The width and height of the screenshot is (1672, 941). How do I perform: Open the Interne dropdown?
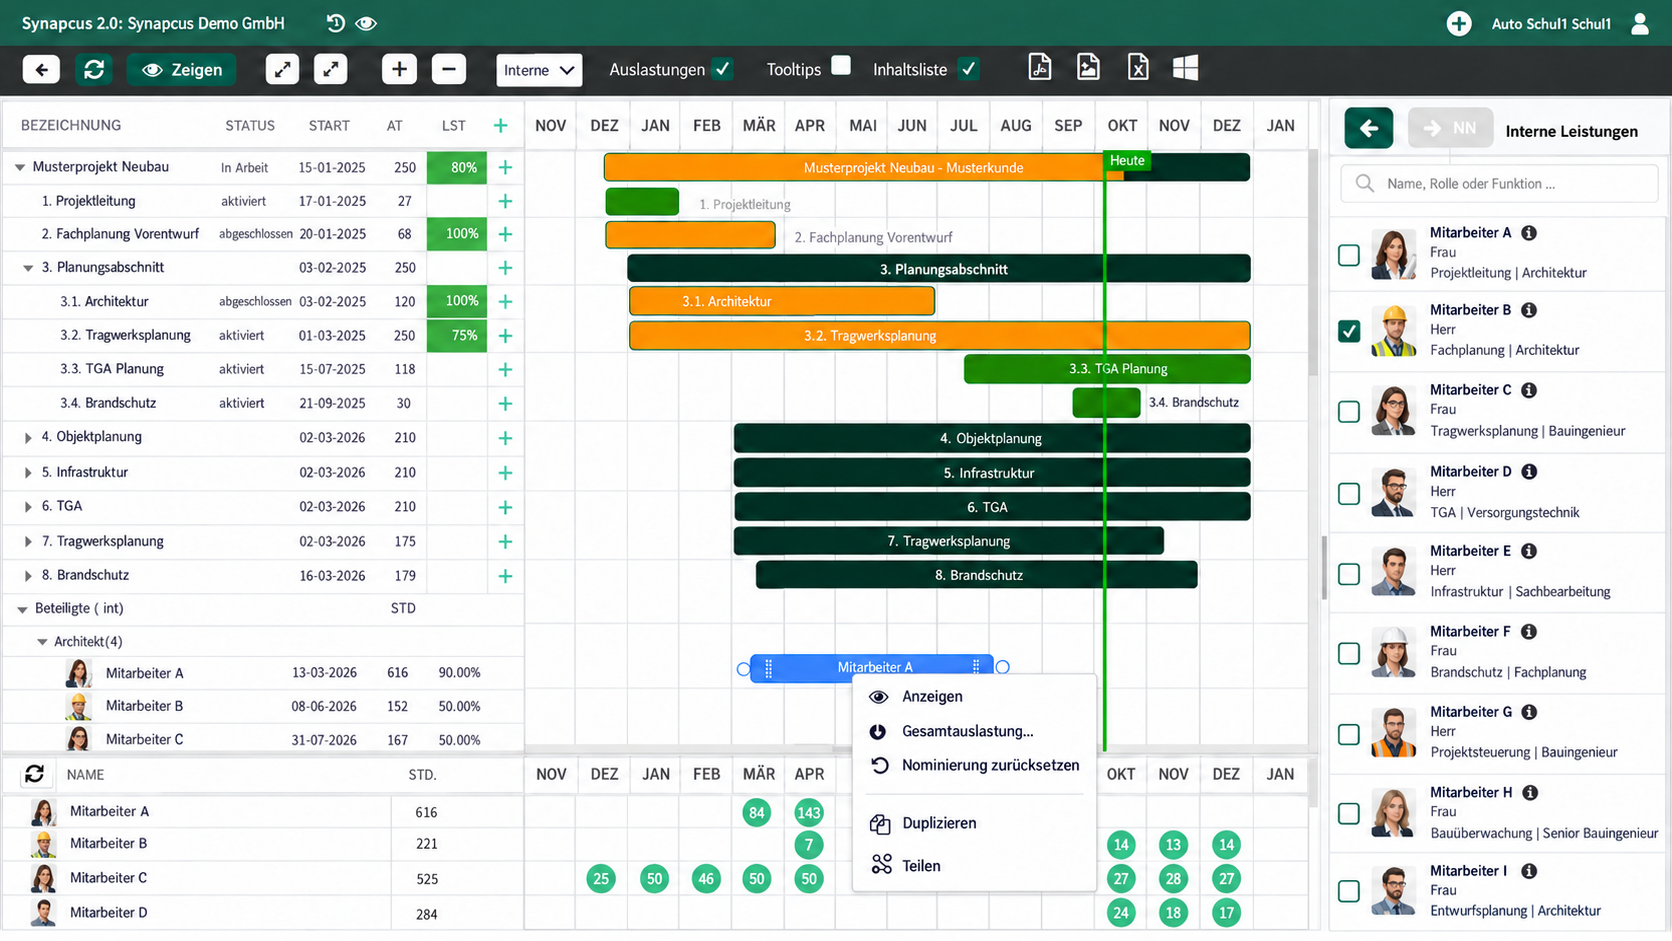(539, 70)
